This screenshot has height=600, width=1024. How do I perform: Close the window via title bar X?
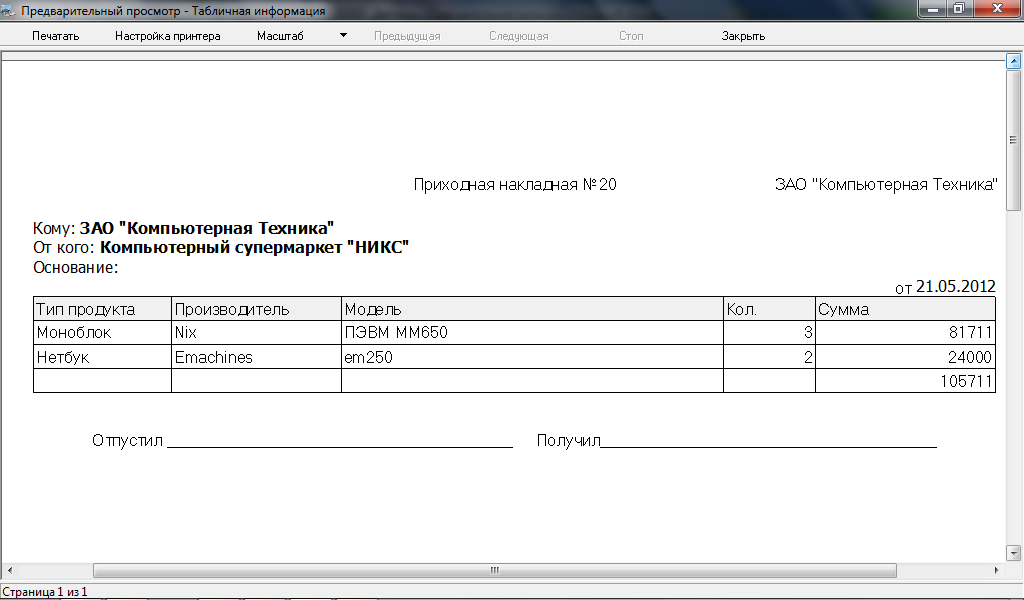(997, 8)
